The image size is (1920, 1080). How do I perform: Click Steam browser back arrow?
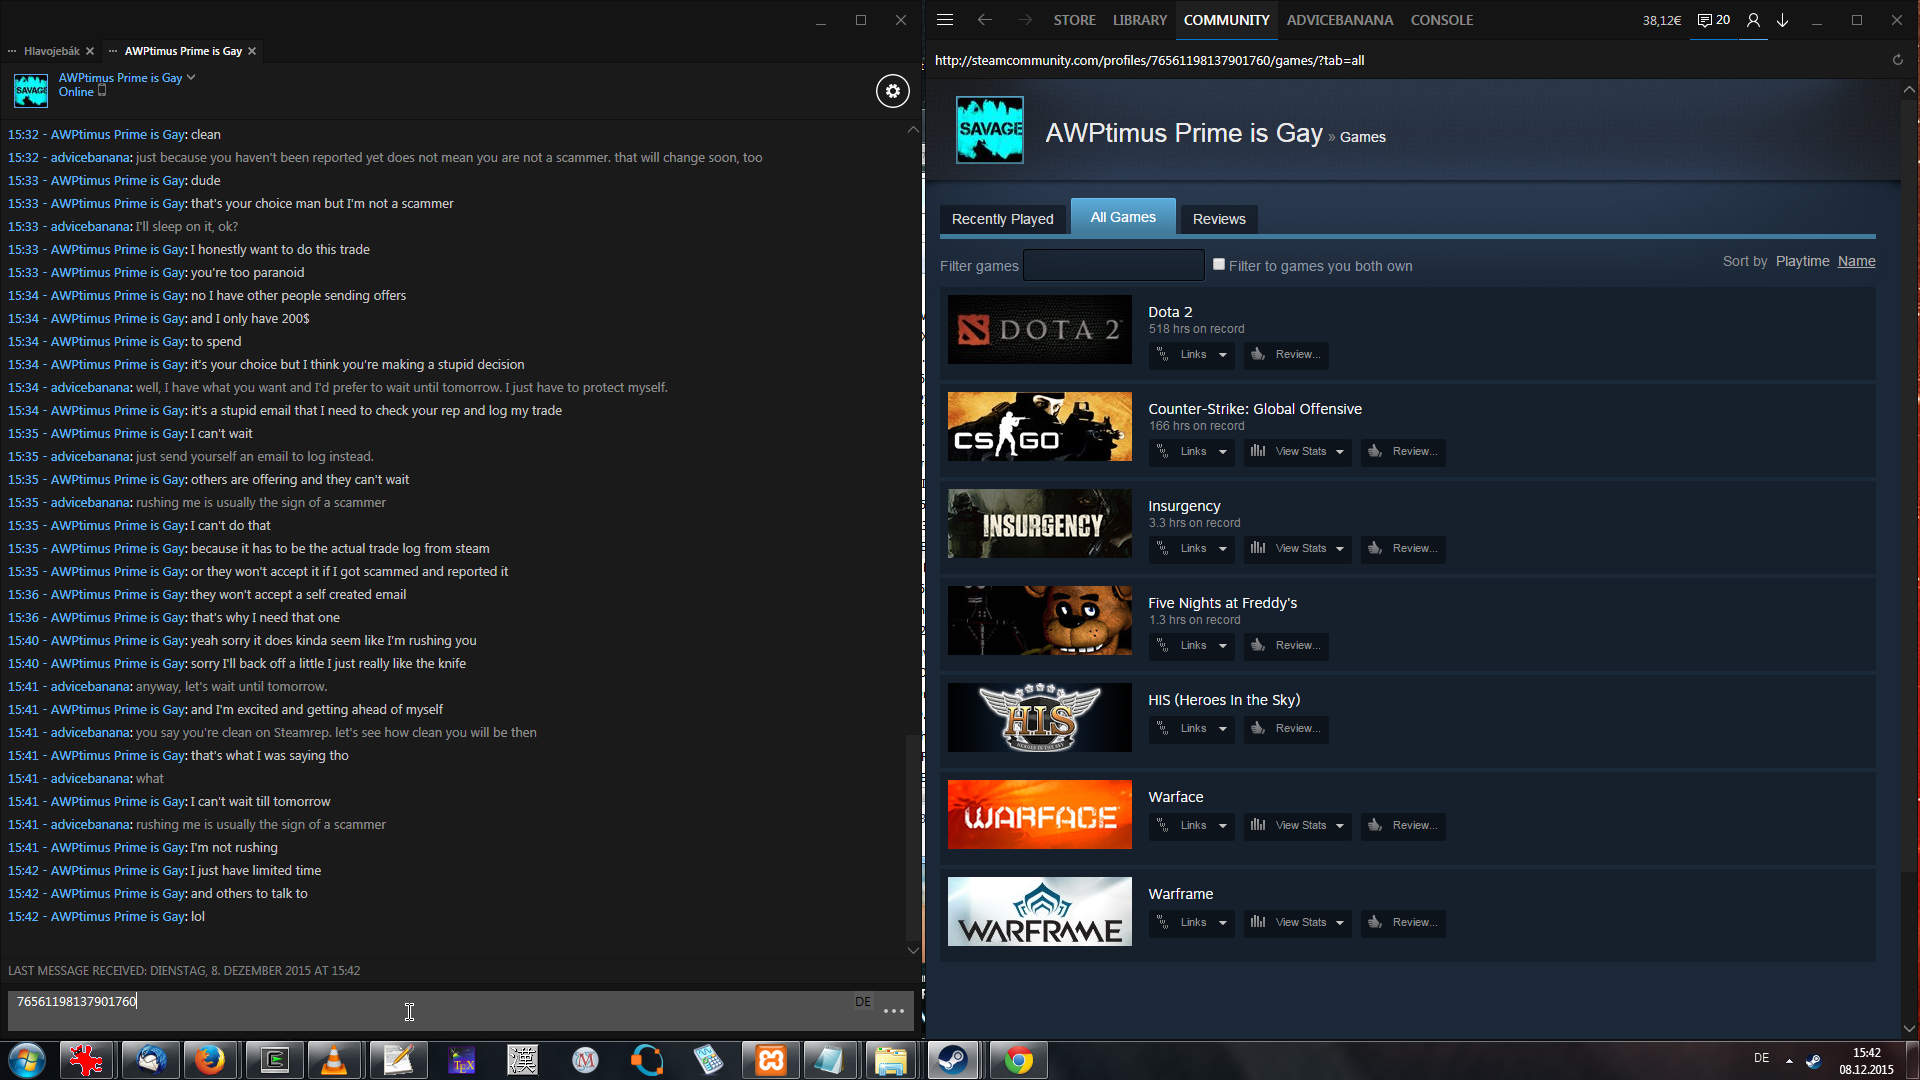click(984, 20)
